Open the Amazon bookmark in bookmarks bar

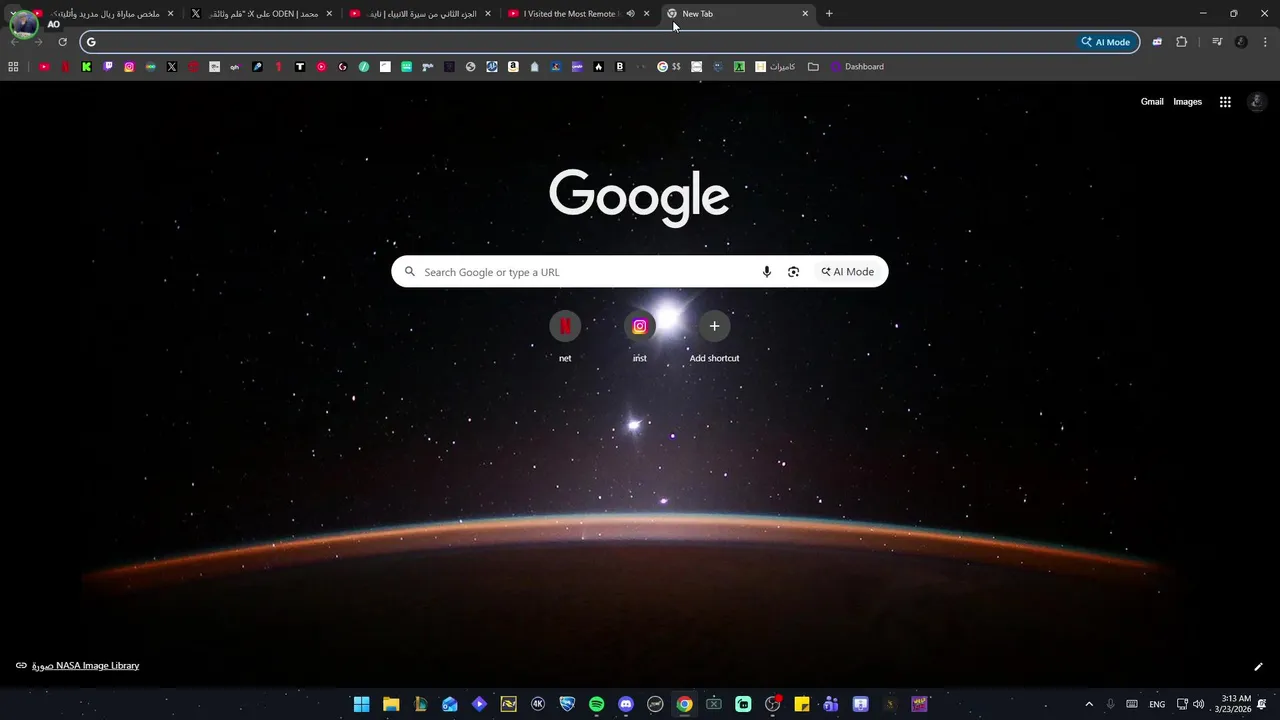click(x=513, y=67)
